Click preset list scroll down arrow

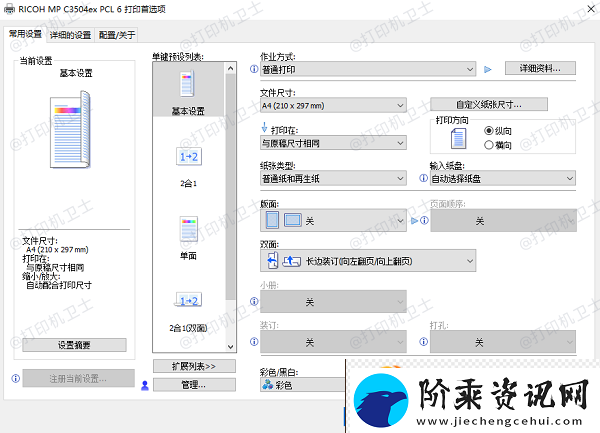230,347
